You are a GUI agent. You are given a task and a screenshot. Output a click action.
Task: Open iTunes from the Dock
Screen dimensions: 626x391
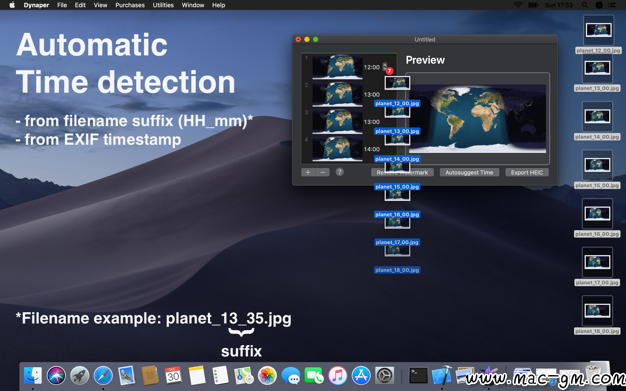(338, 375)
